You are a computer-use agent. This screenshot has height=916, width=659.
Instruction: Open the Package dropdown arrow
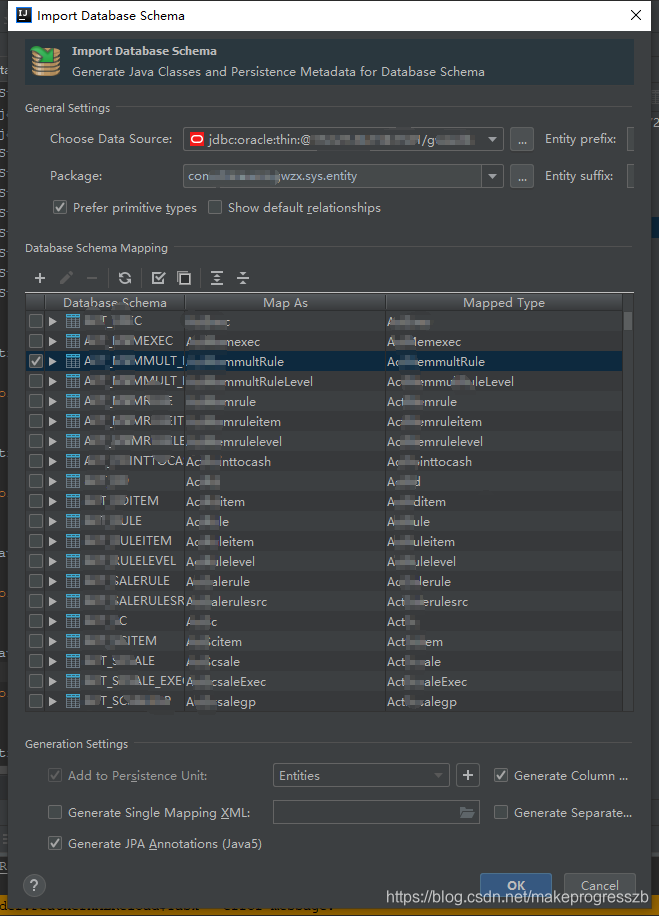[x=492, y=176]
